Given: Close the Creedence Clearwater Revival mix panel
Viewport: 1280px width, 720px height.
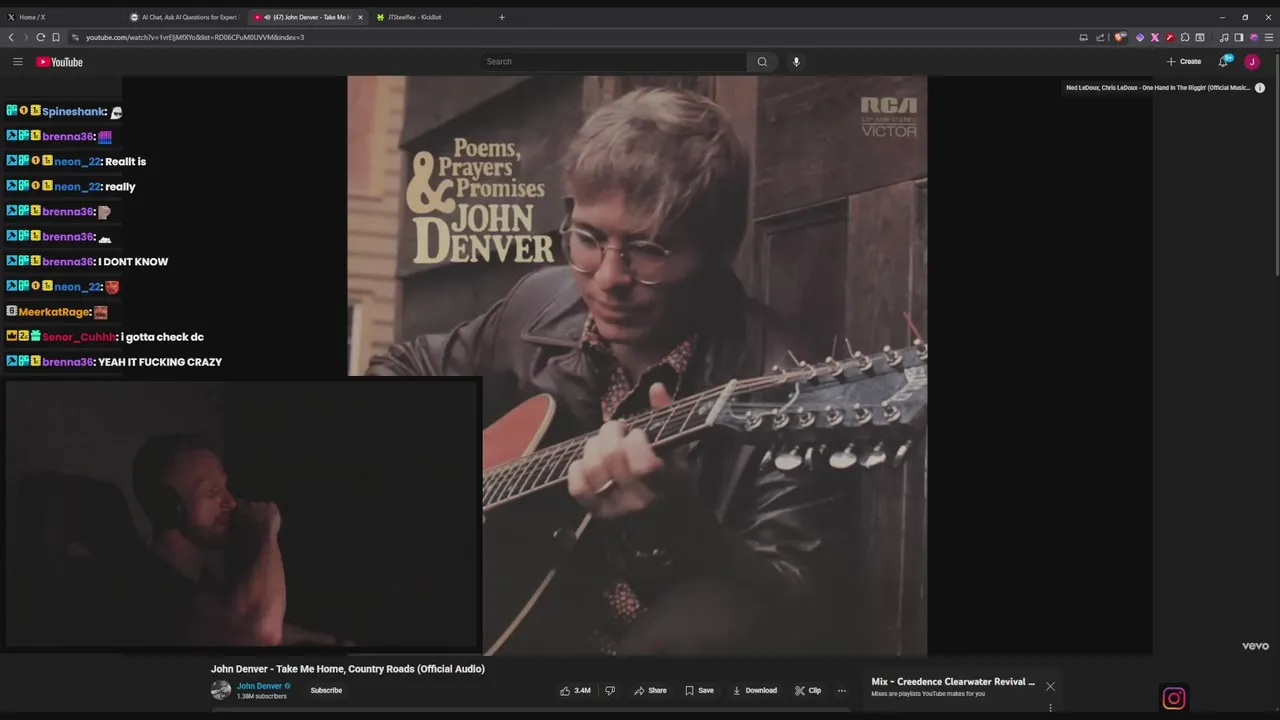Looking at the screenshot, I should click(x=1050, y=686).
